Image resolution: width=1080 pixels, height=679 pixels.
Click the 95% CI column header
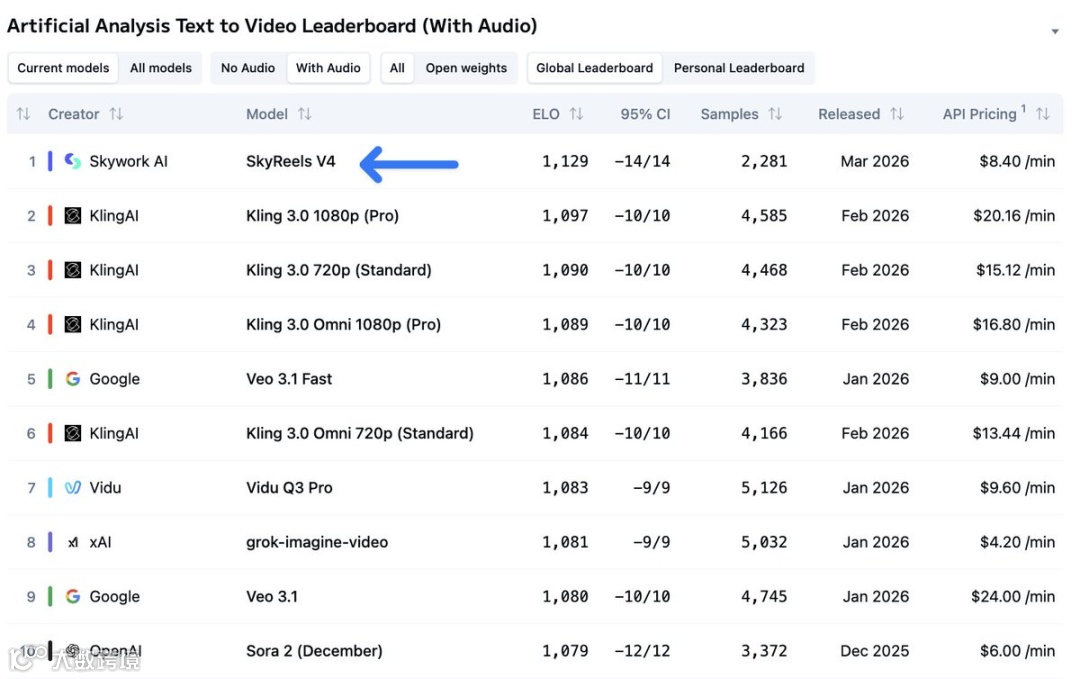[x=645, y=114]
